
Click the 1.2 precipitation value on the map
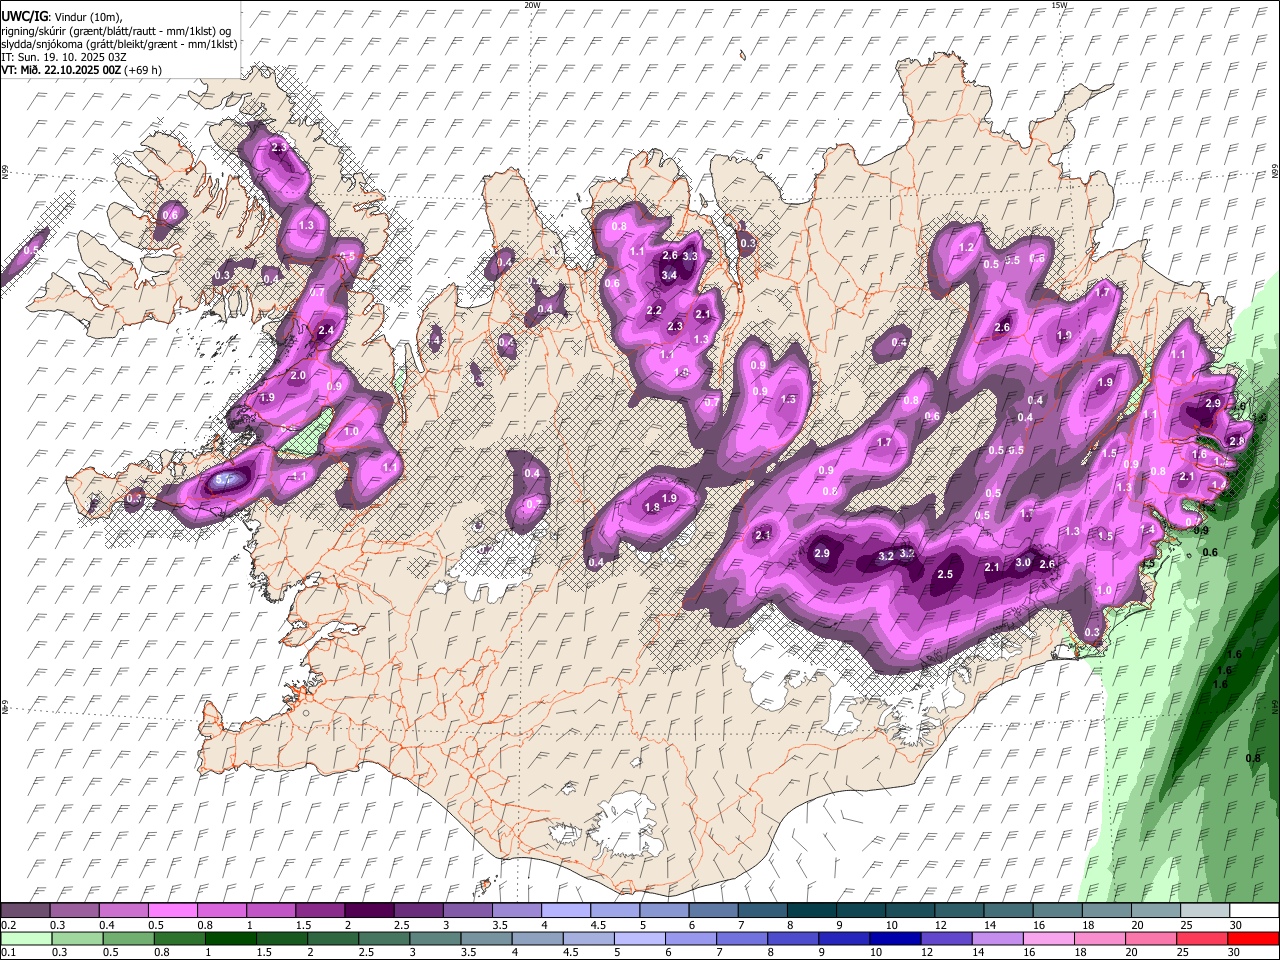[x=966, y=247]
